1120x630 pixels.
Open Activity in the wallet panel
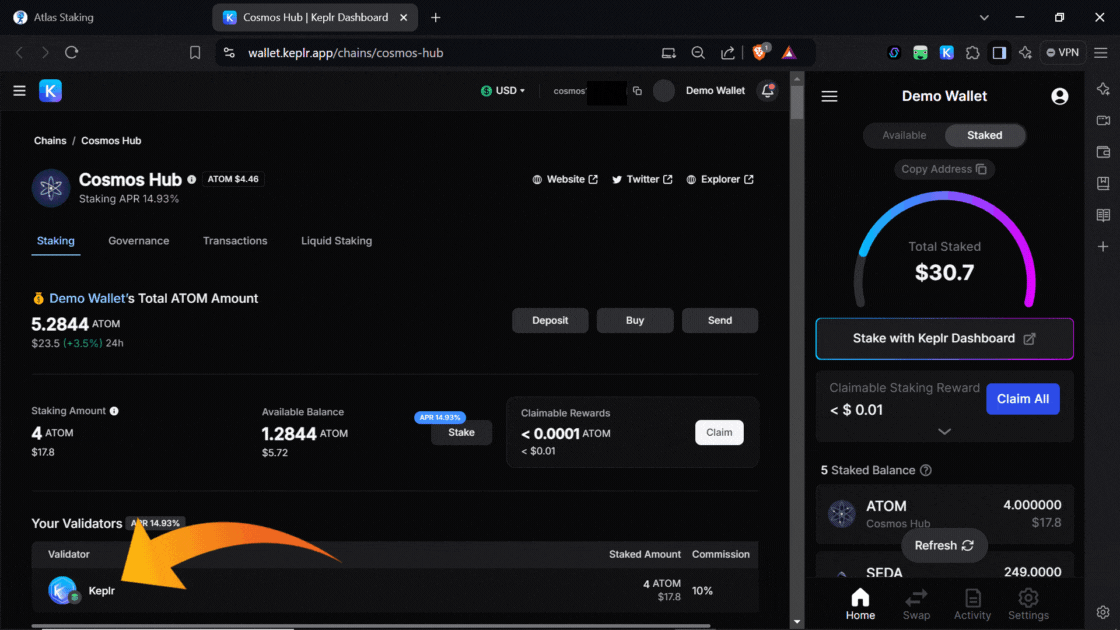point(972,604)
